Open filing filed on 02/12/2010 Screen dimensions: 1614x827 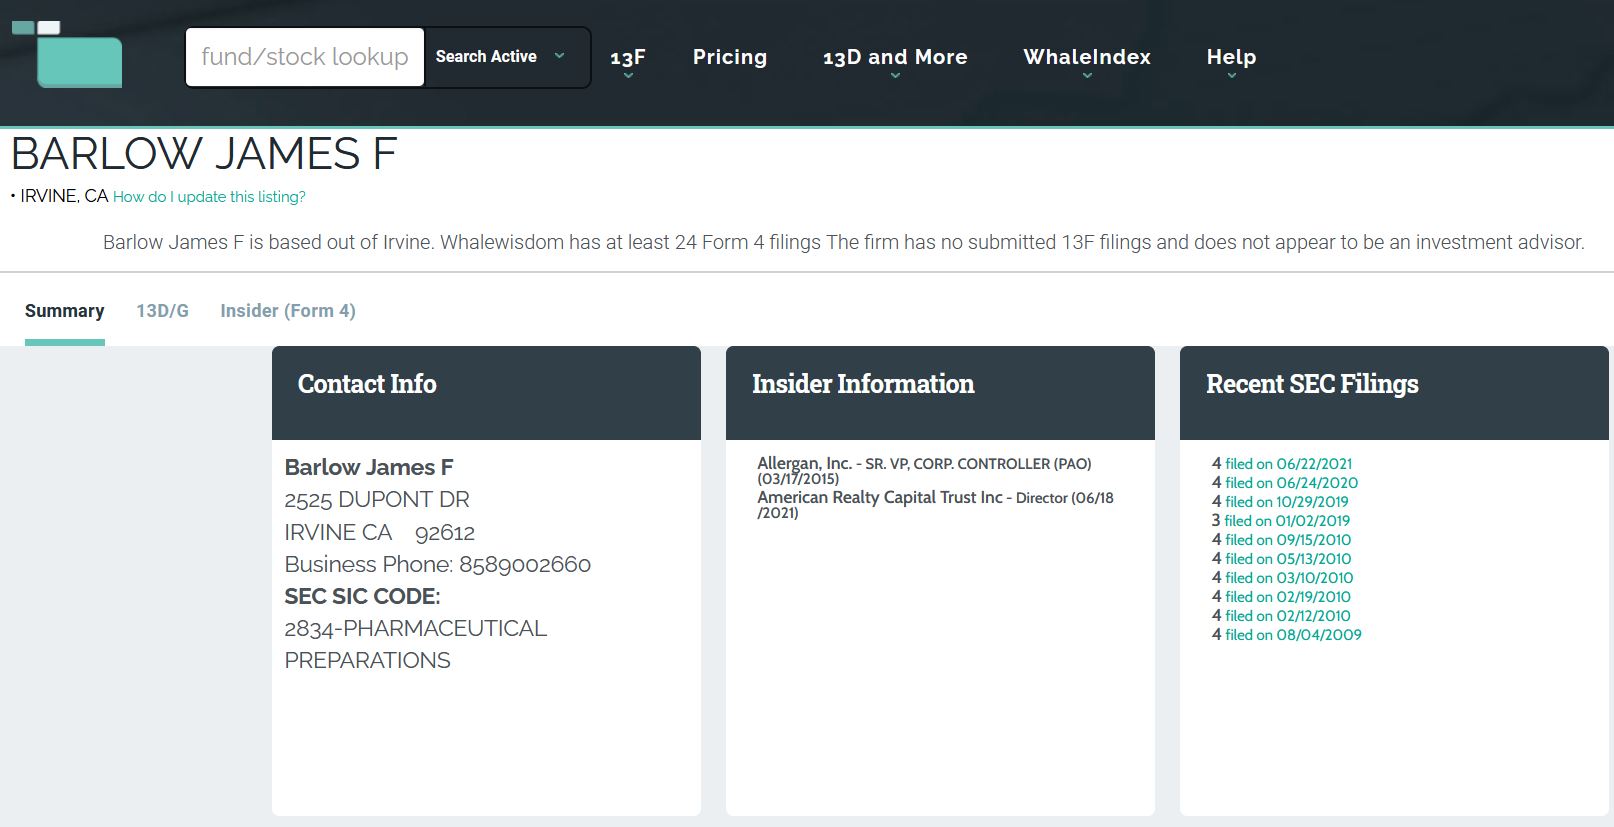point(1288,616)
